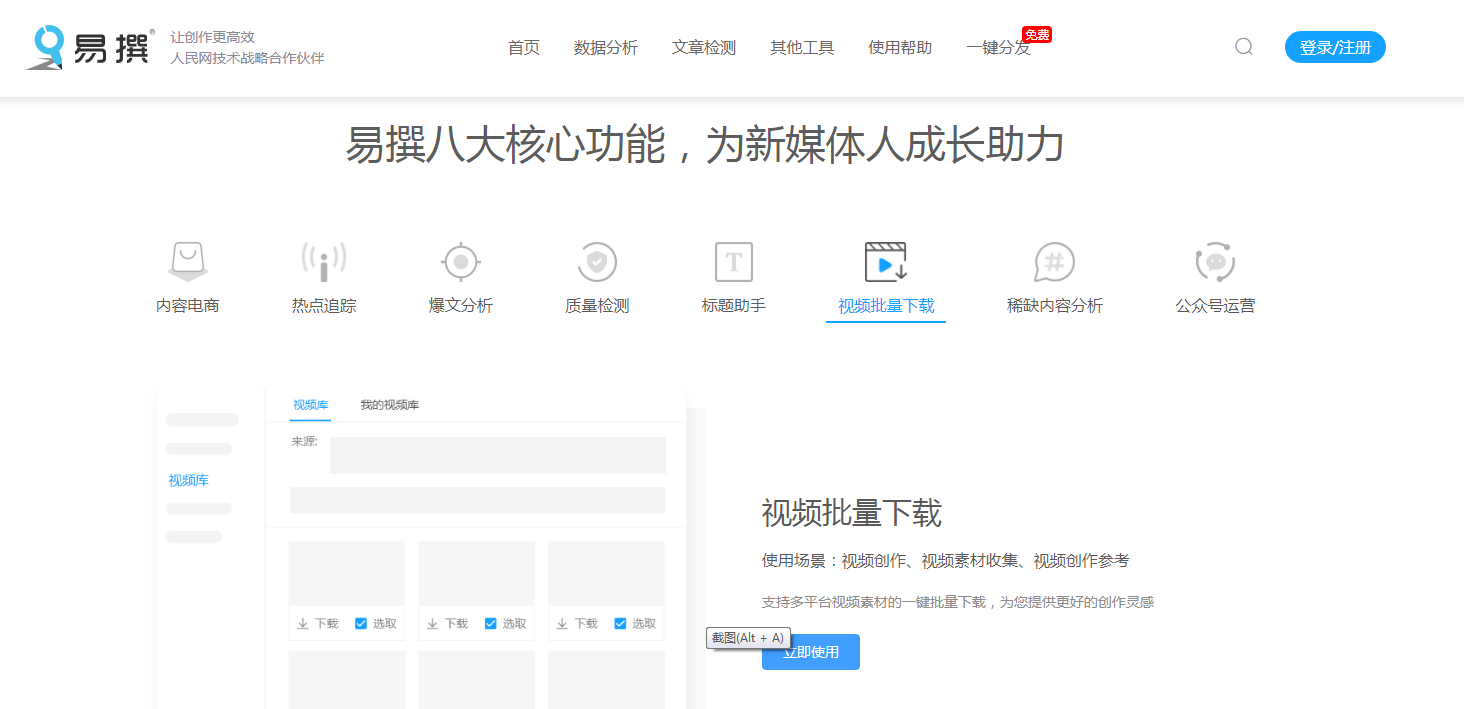Open the 使用帮助 menu
Image resolution: width=1464 pixels, height=709 pixels.
pos(900,48)
